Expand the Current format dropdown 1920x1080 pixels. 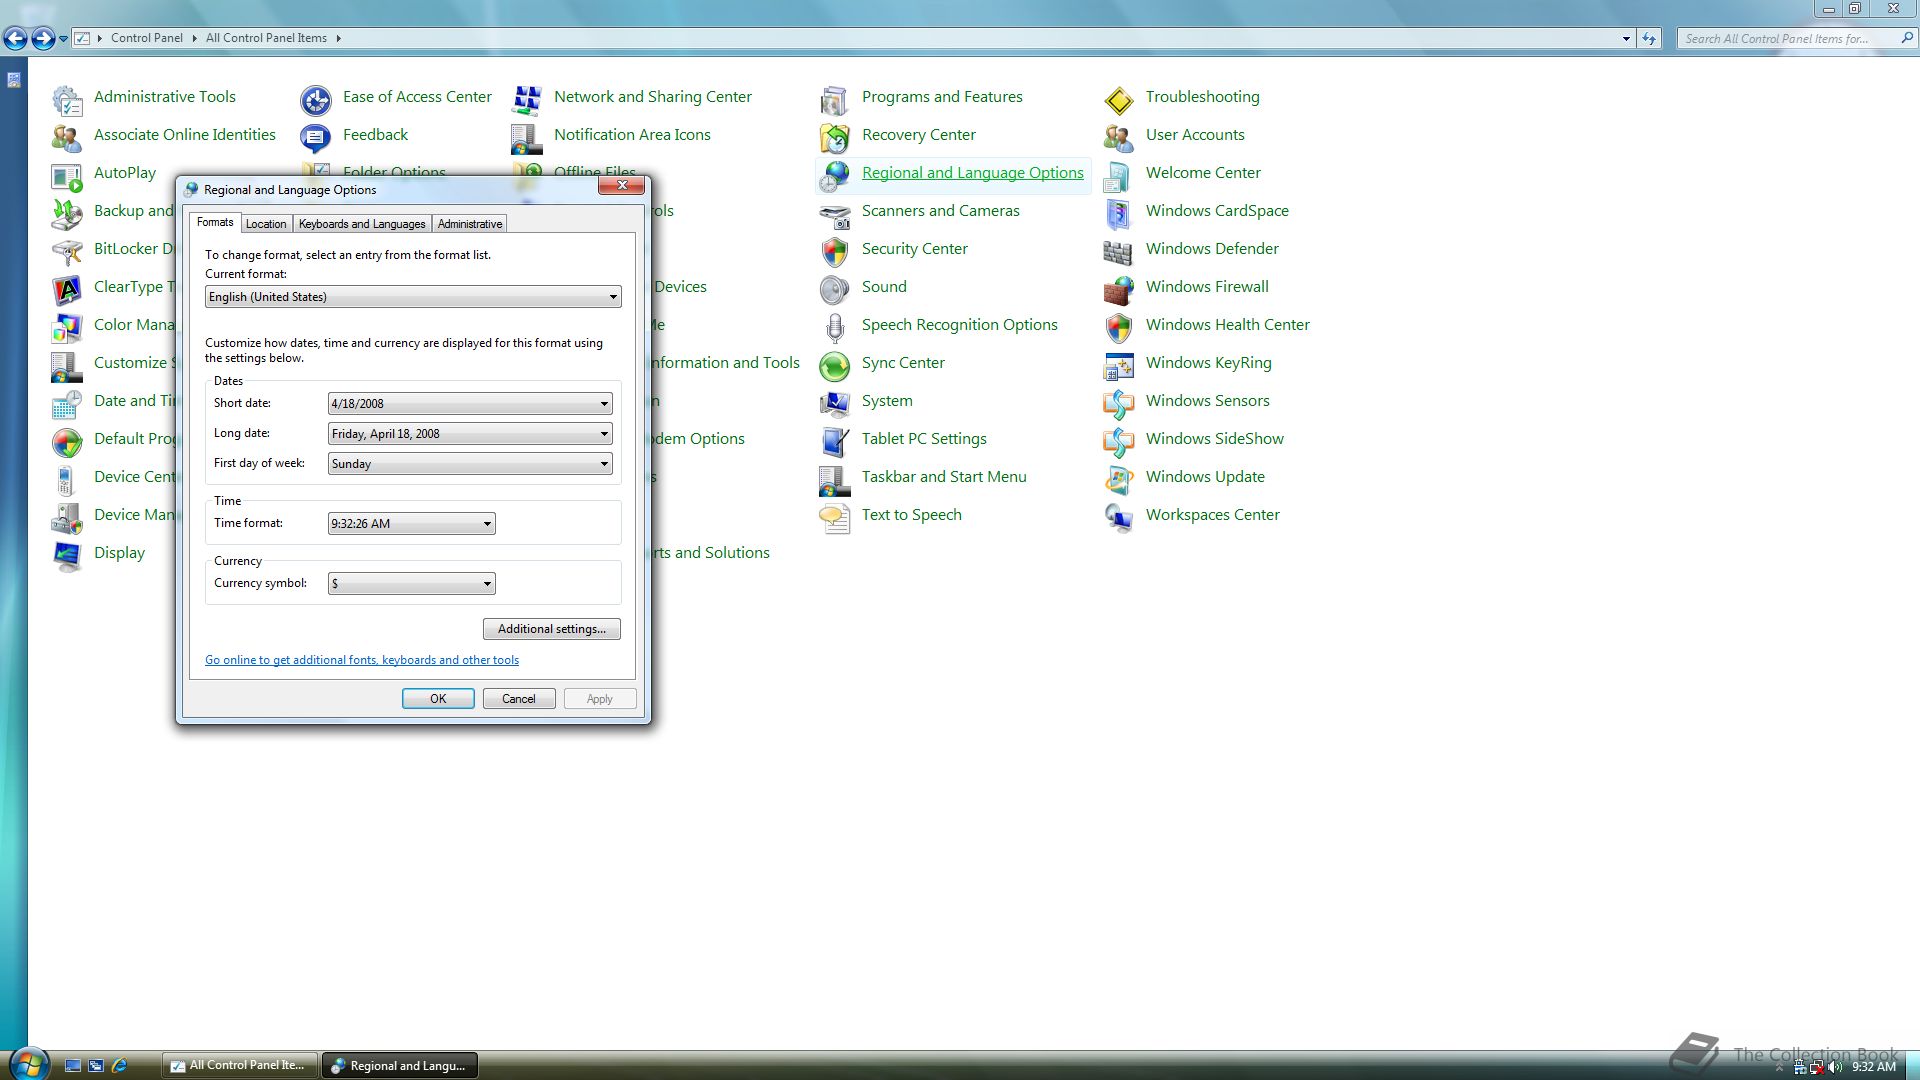tap(413, 297)
